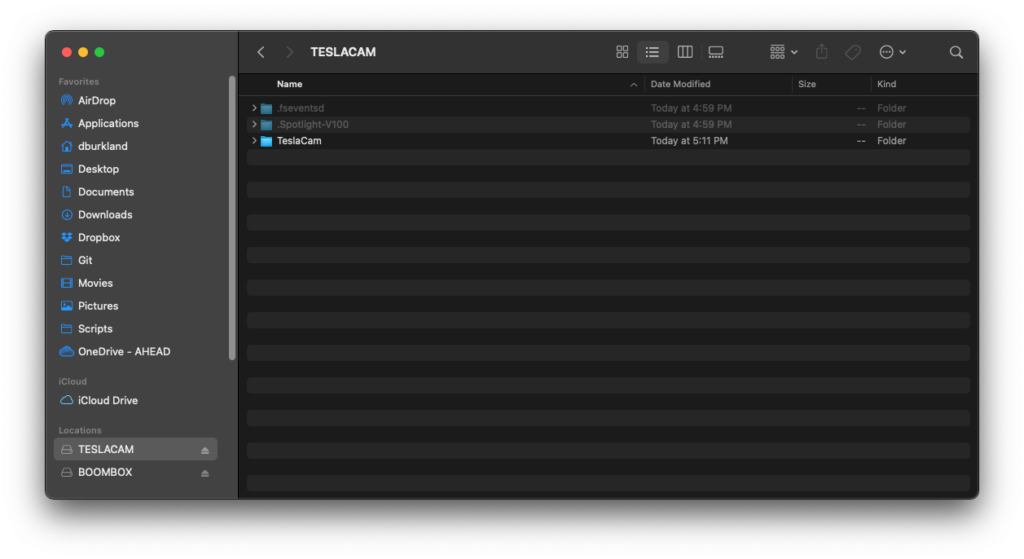Select the list view toggle

[x=653, y=52]
